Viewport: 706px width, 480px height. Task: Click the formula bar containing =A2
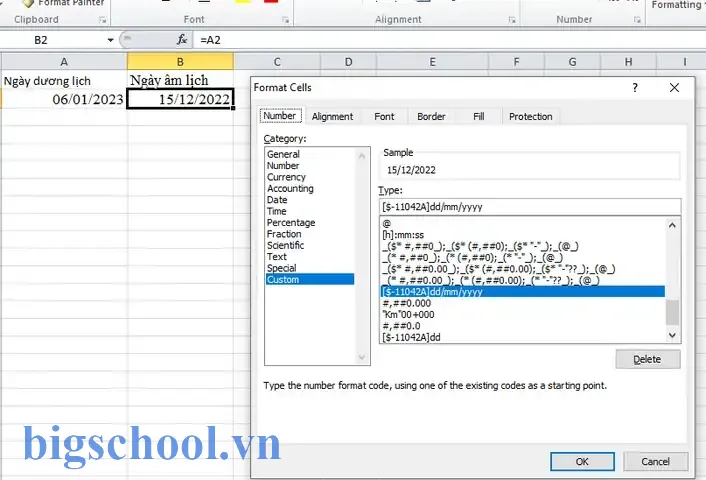[x=449, y=40]
